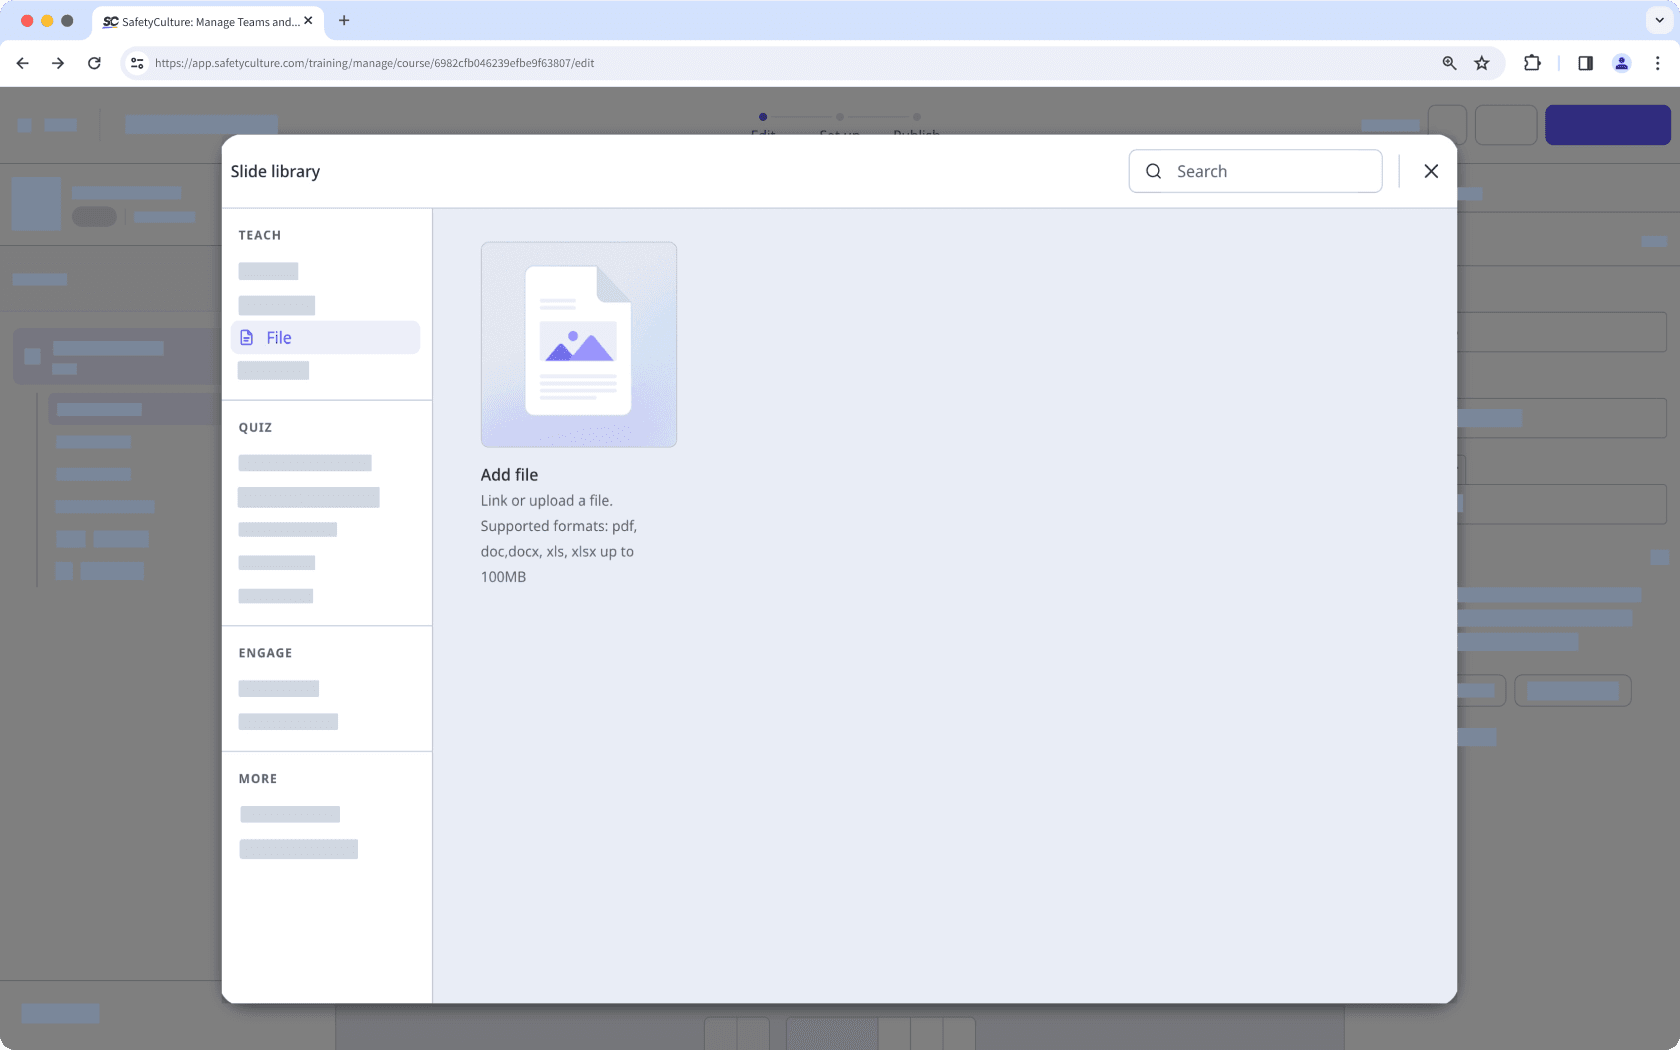Click the site information icon in the address bar
The height and width of the screenshot is (1050, 1680).
pyautogui.click(x=136, y=62)
